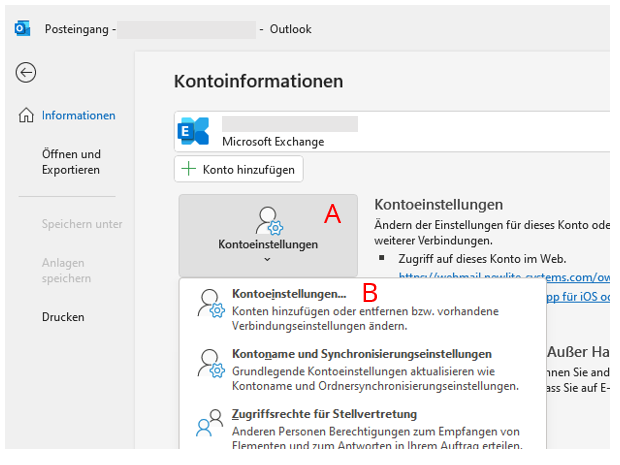
Task: Add an account with Konto hinzufügen
Action: pyautogui.click(x=239, y=169)
